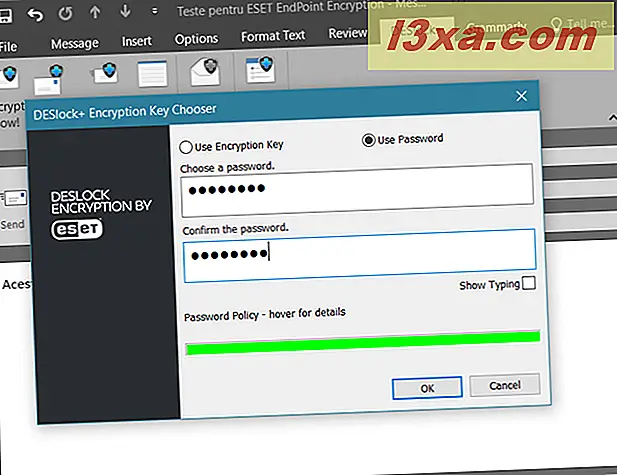Switch to the Insert ribbon tab
The width and height of the screenshot is (617, 475).
point(137,41)
